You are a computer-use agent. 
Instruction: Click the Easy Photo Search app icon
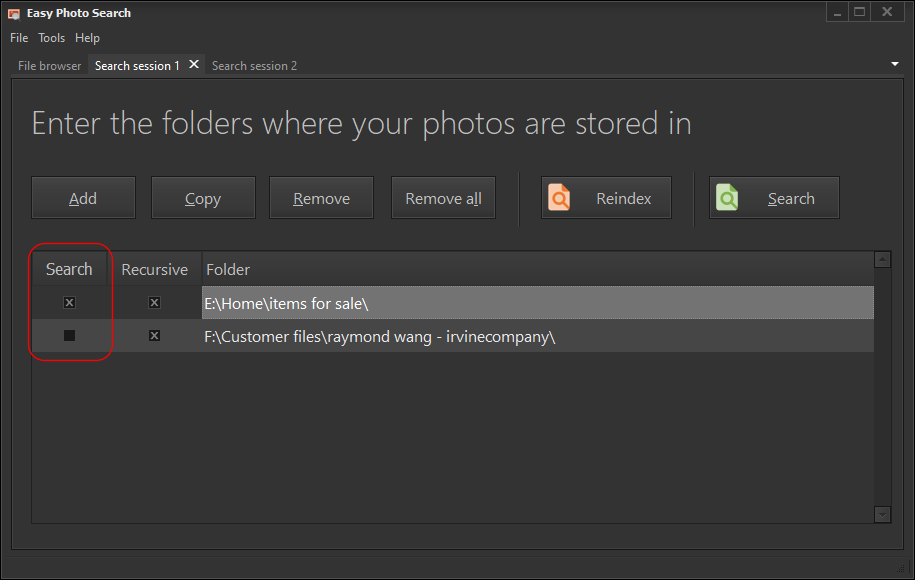pyautogui.click(x=14, y=13)
